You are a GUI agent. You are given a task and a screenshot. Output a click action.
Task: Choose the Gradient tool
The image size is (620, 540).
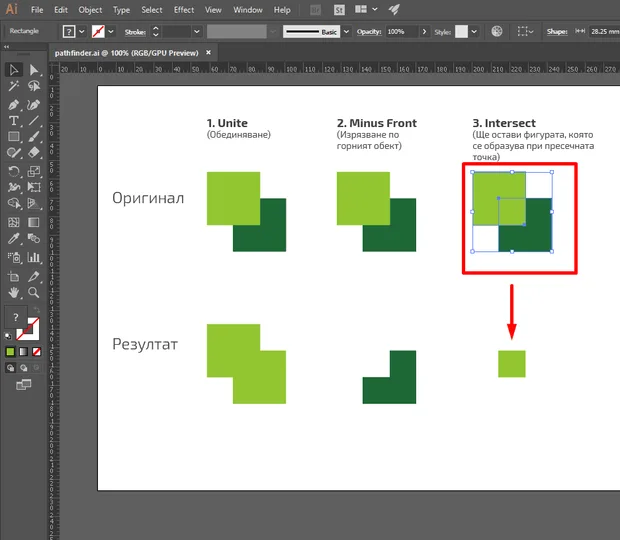click(x=34, y=223)
